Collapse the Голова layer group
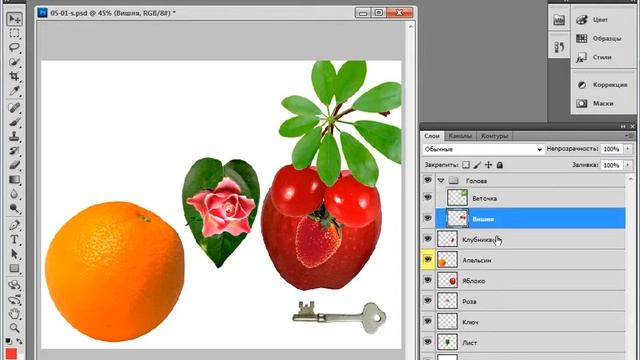640x360 pixels. pyautogui.click(x=441, y=180)
